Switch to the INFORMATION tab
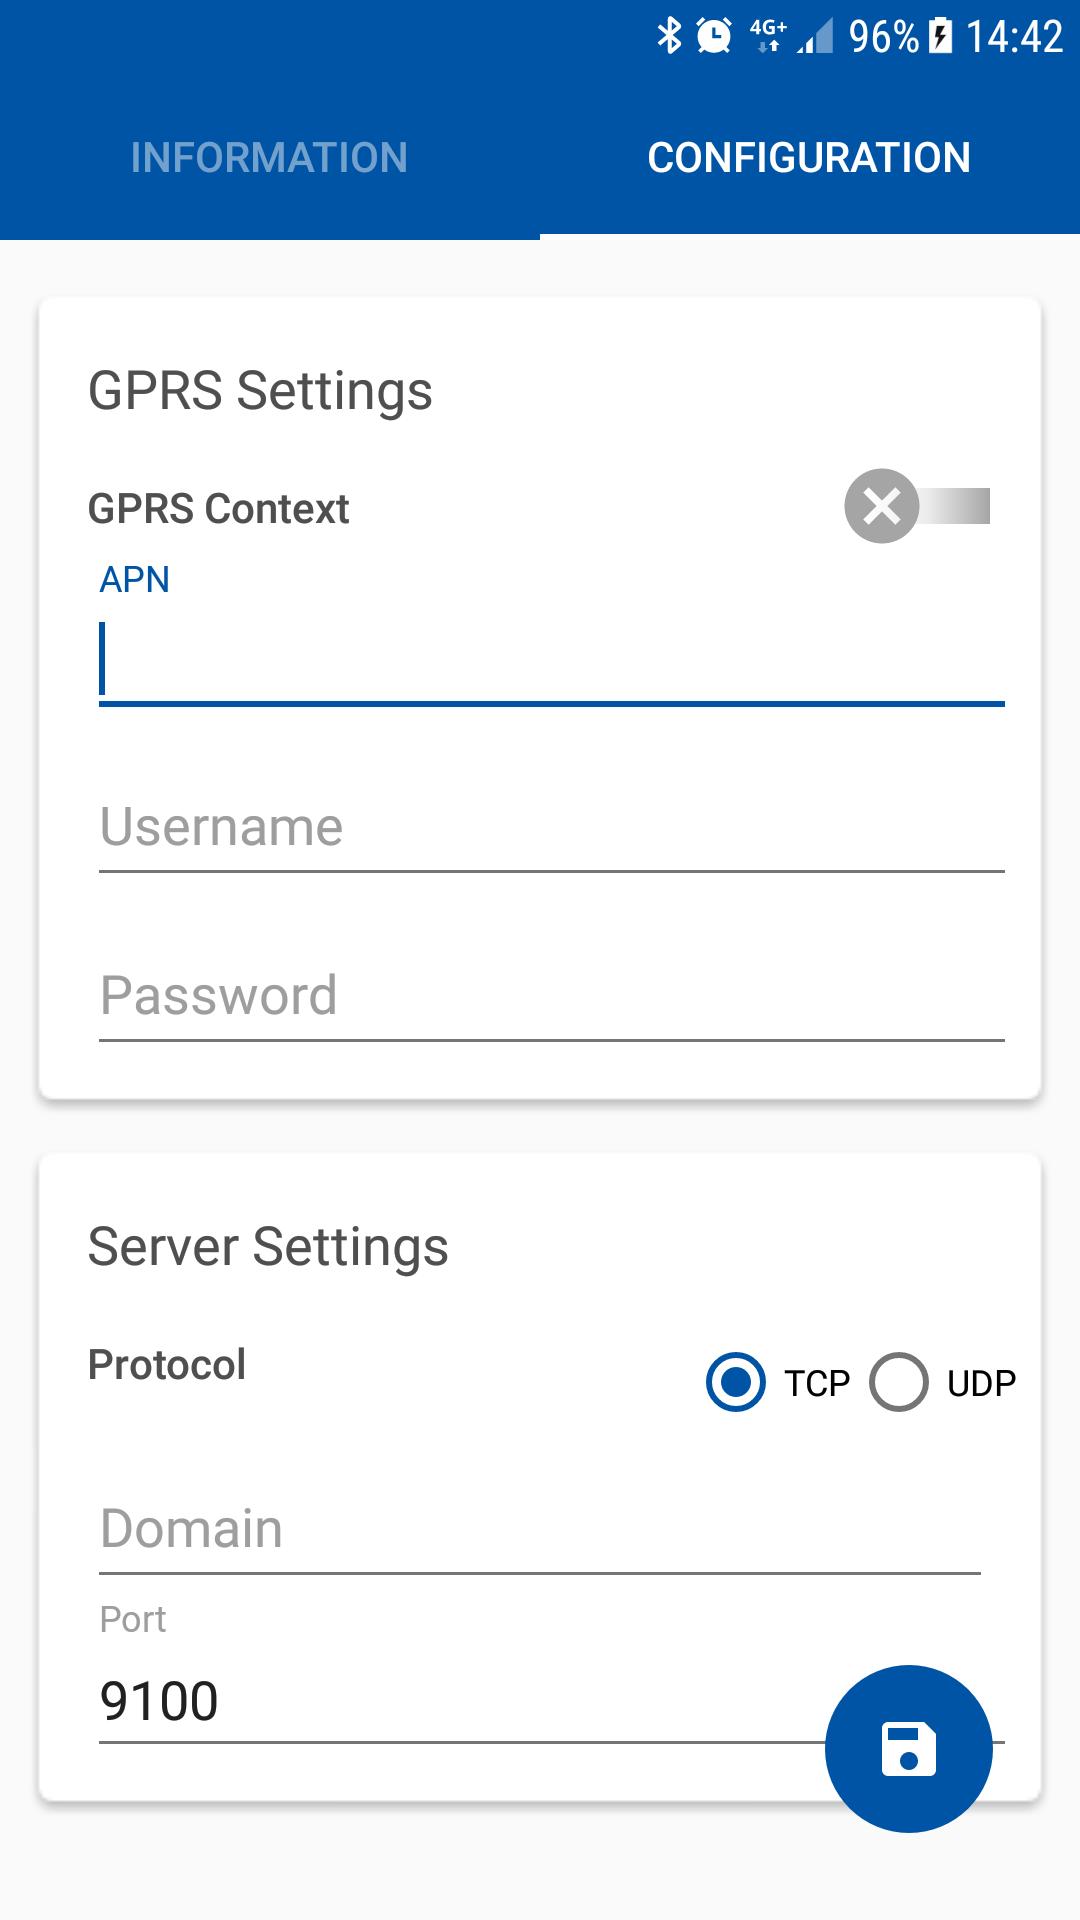Viewport: 1080px width, 1920px height. (269, 158)
